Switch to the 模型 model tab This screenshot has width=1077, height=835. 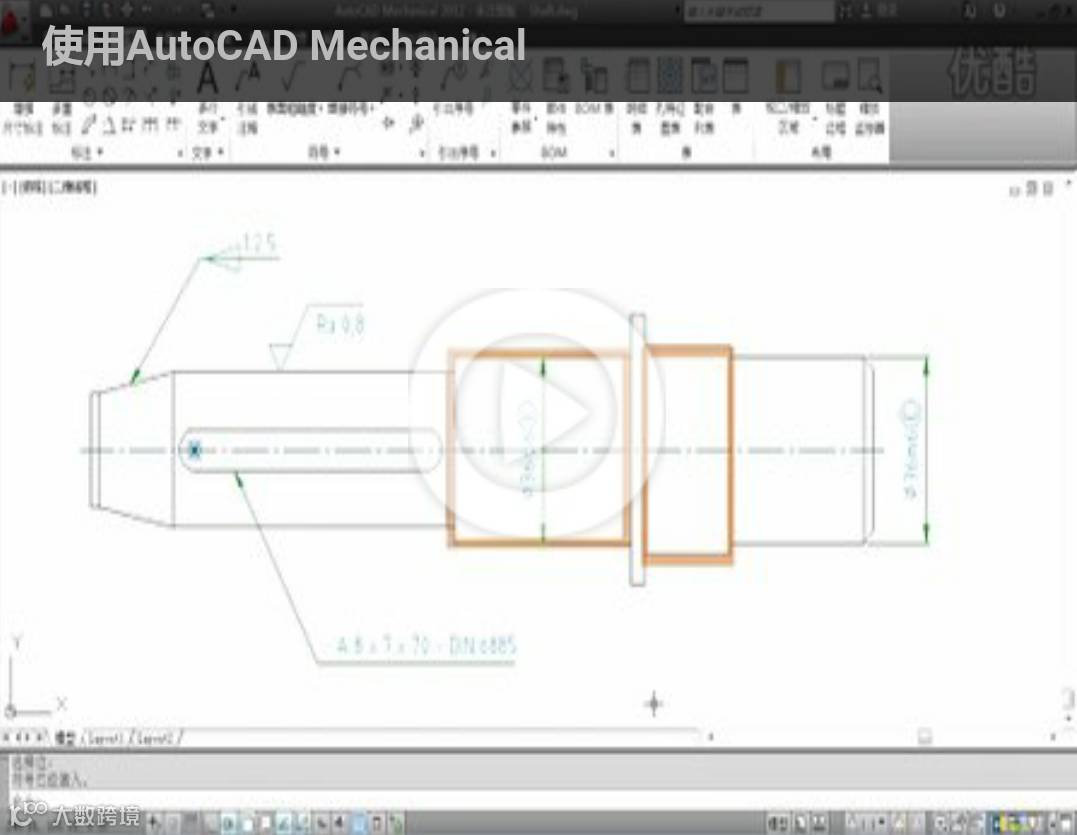(65, 738)
